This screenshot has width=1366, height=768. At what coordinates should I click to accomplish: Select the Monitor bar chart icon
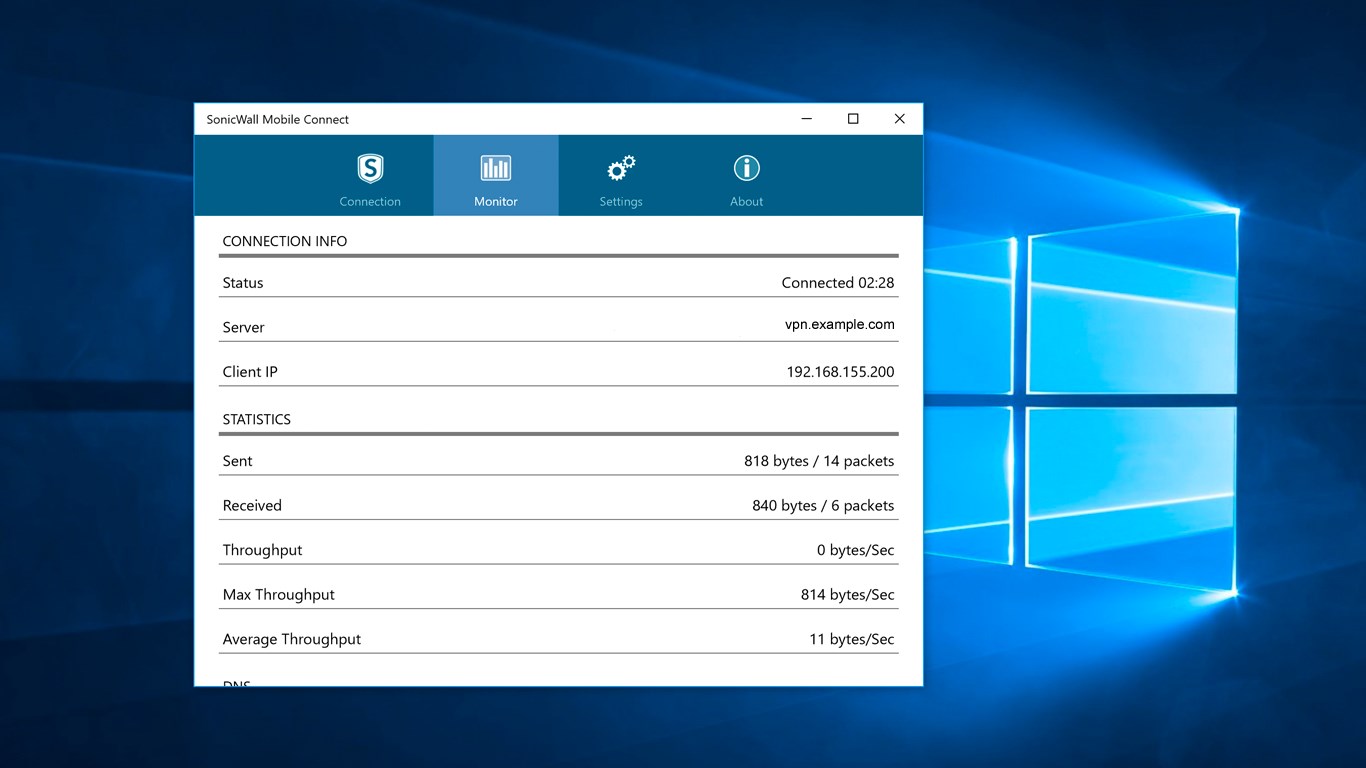(496, 168)
